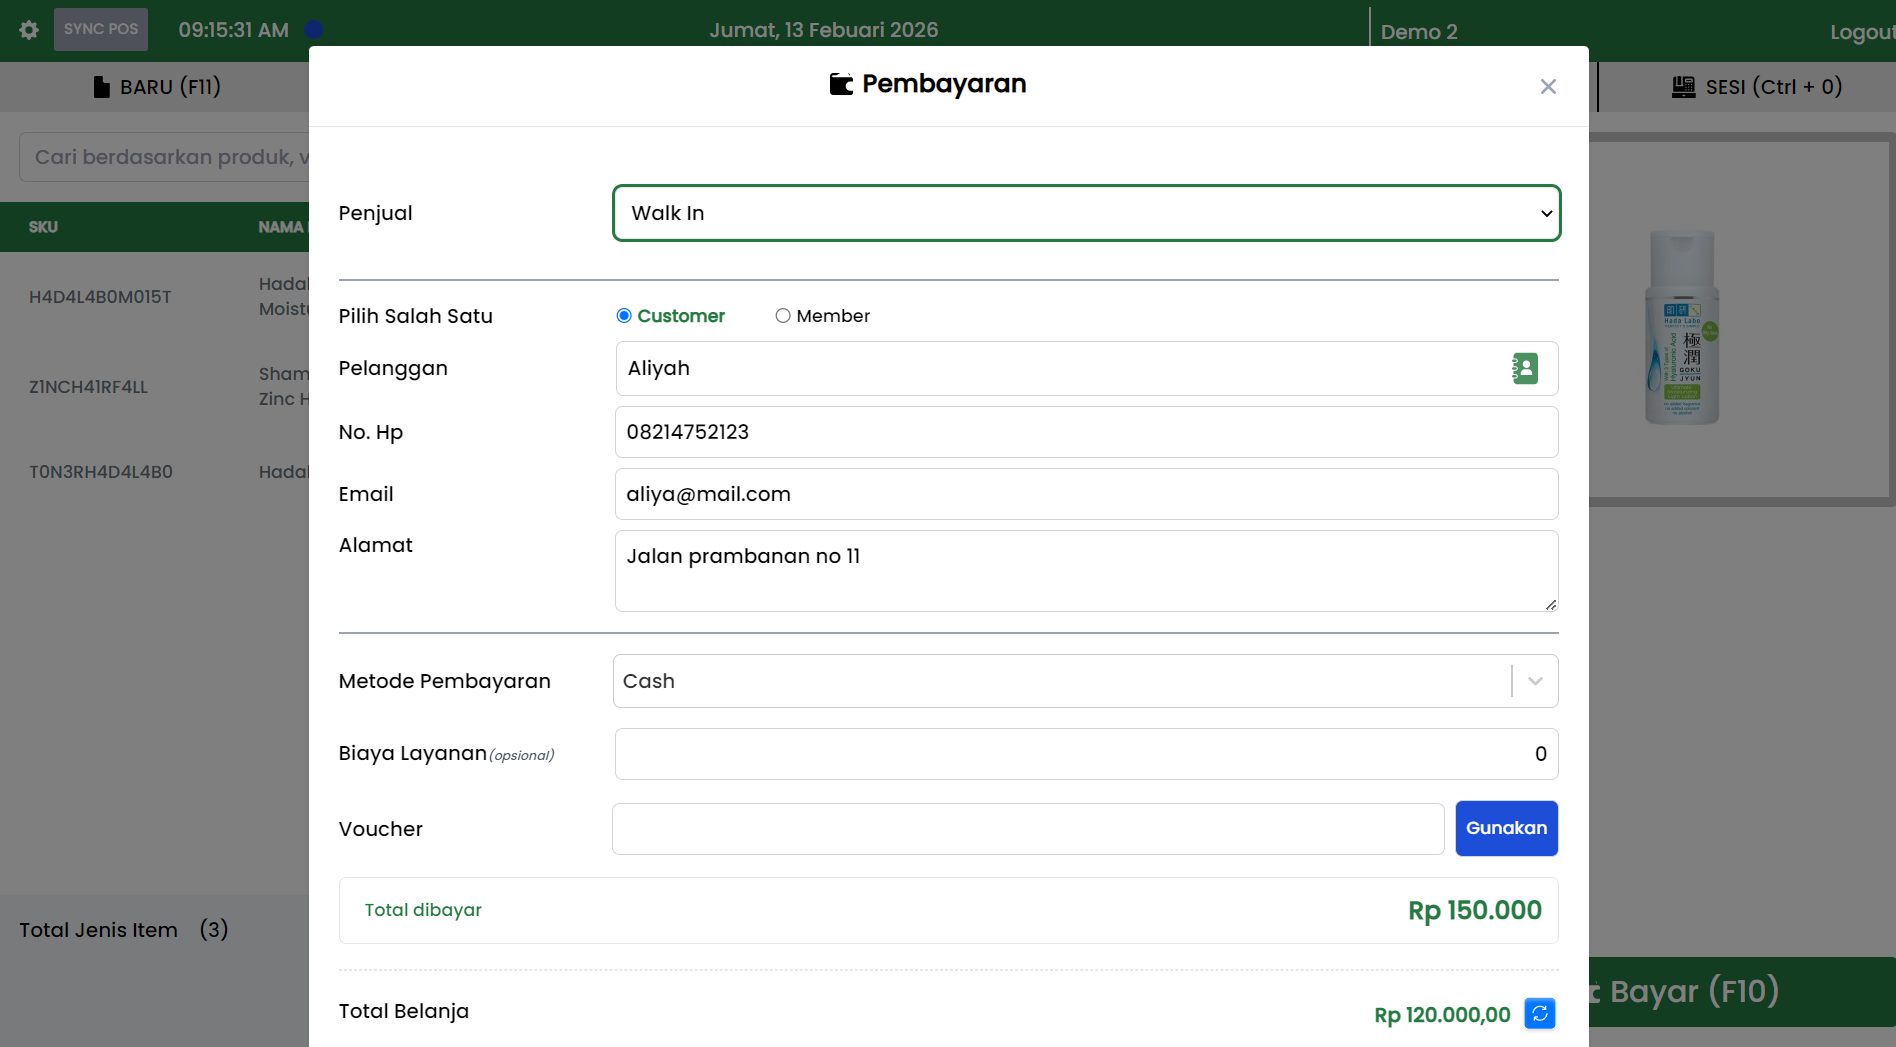This screenshot has height=1047, width=1896.
Task: Click the SYNC POS button
Action: 101,30
